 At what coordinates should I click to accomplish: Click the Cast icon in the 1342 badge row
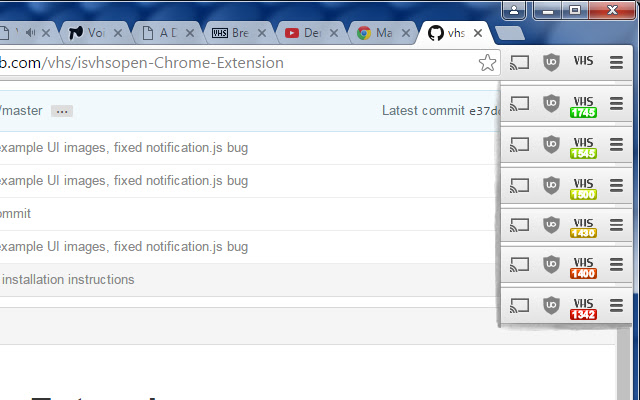point(519,305)
